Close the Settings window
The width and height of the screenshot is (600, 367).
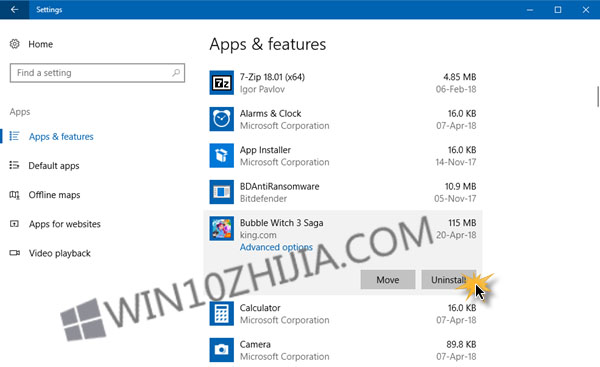(x=586, y=10)
